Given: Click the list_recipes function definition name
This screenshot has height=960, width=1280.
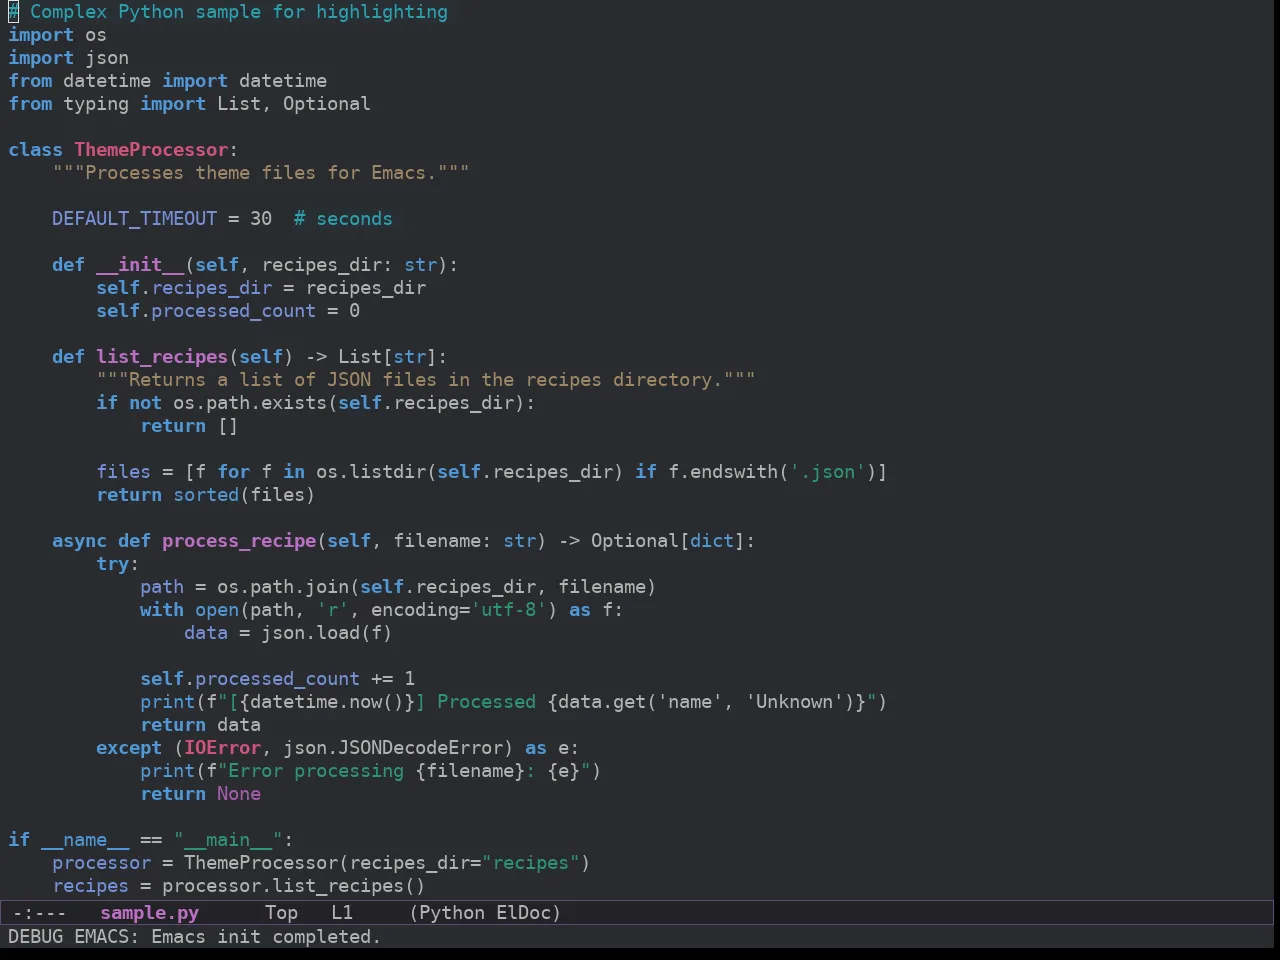Looking at the screenshot, I should (162, 357).
